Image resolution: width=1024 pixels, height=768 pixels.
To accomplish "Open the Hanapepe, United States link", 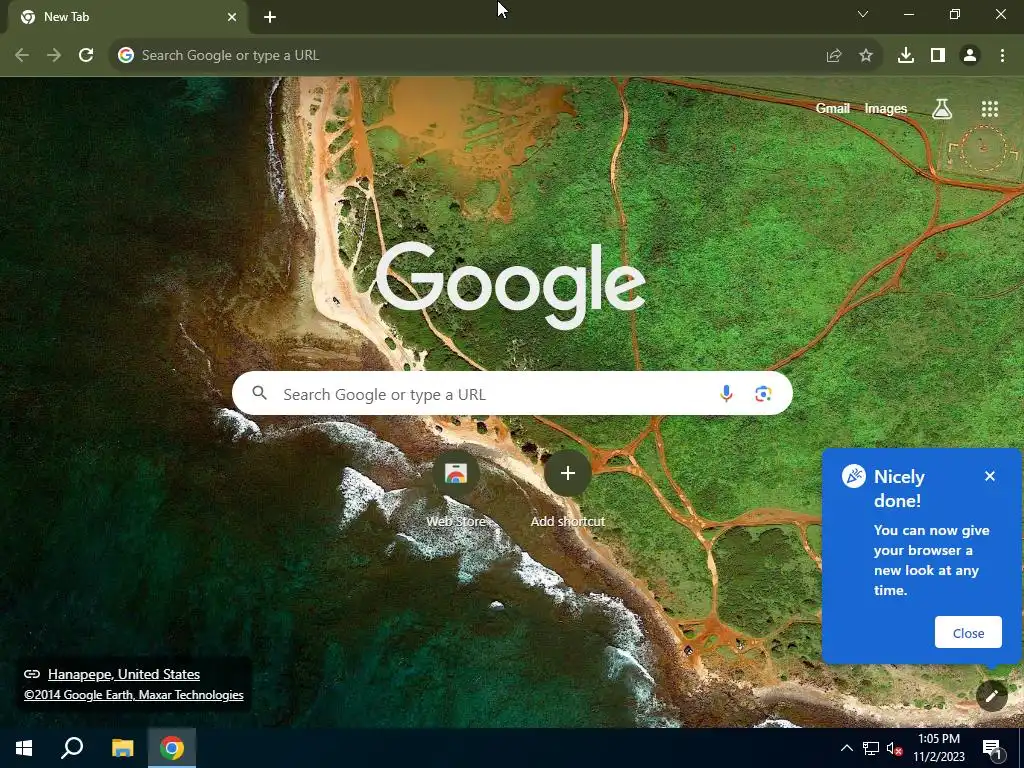I will point(124,674).
